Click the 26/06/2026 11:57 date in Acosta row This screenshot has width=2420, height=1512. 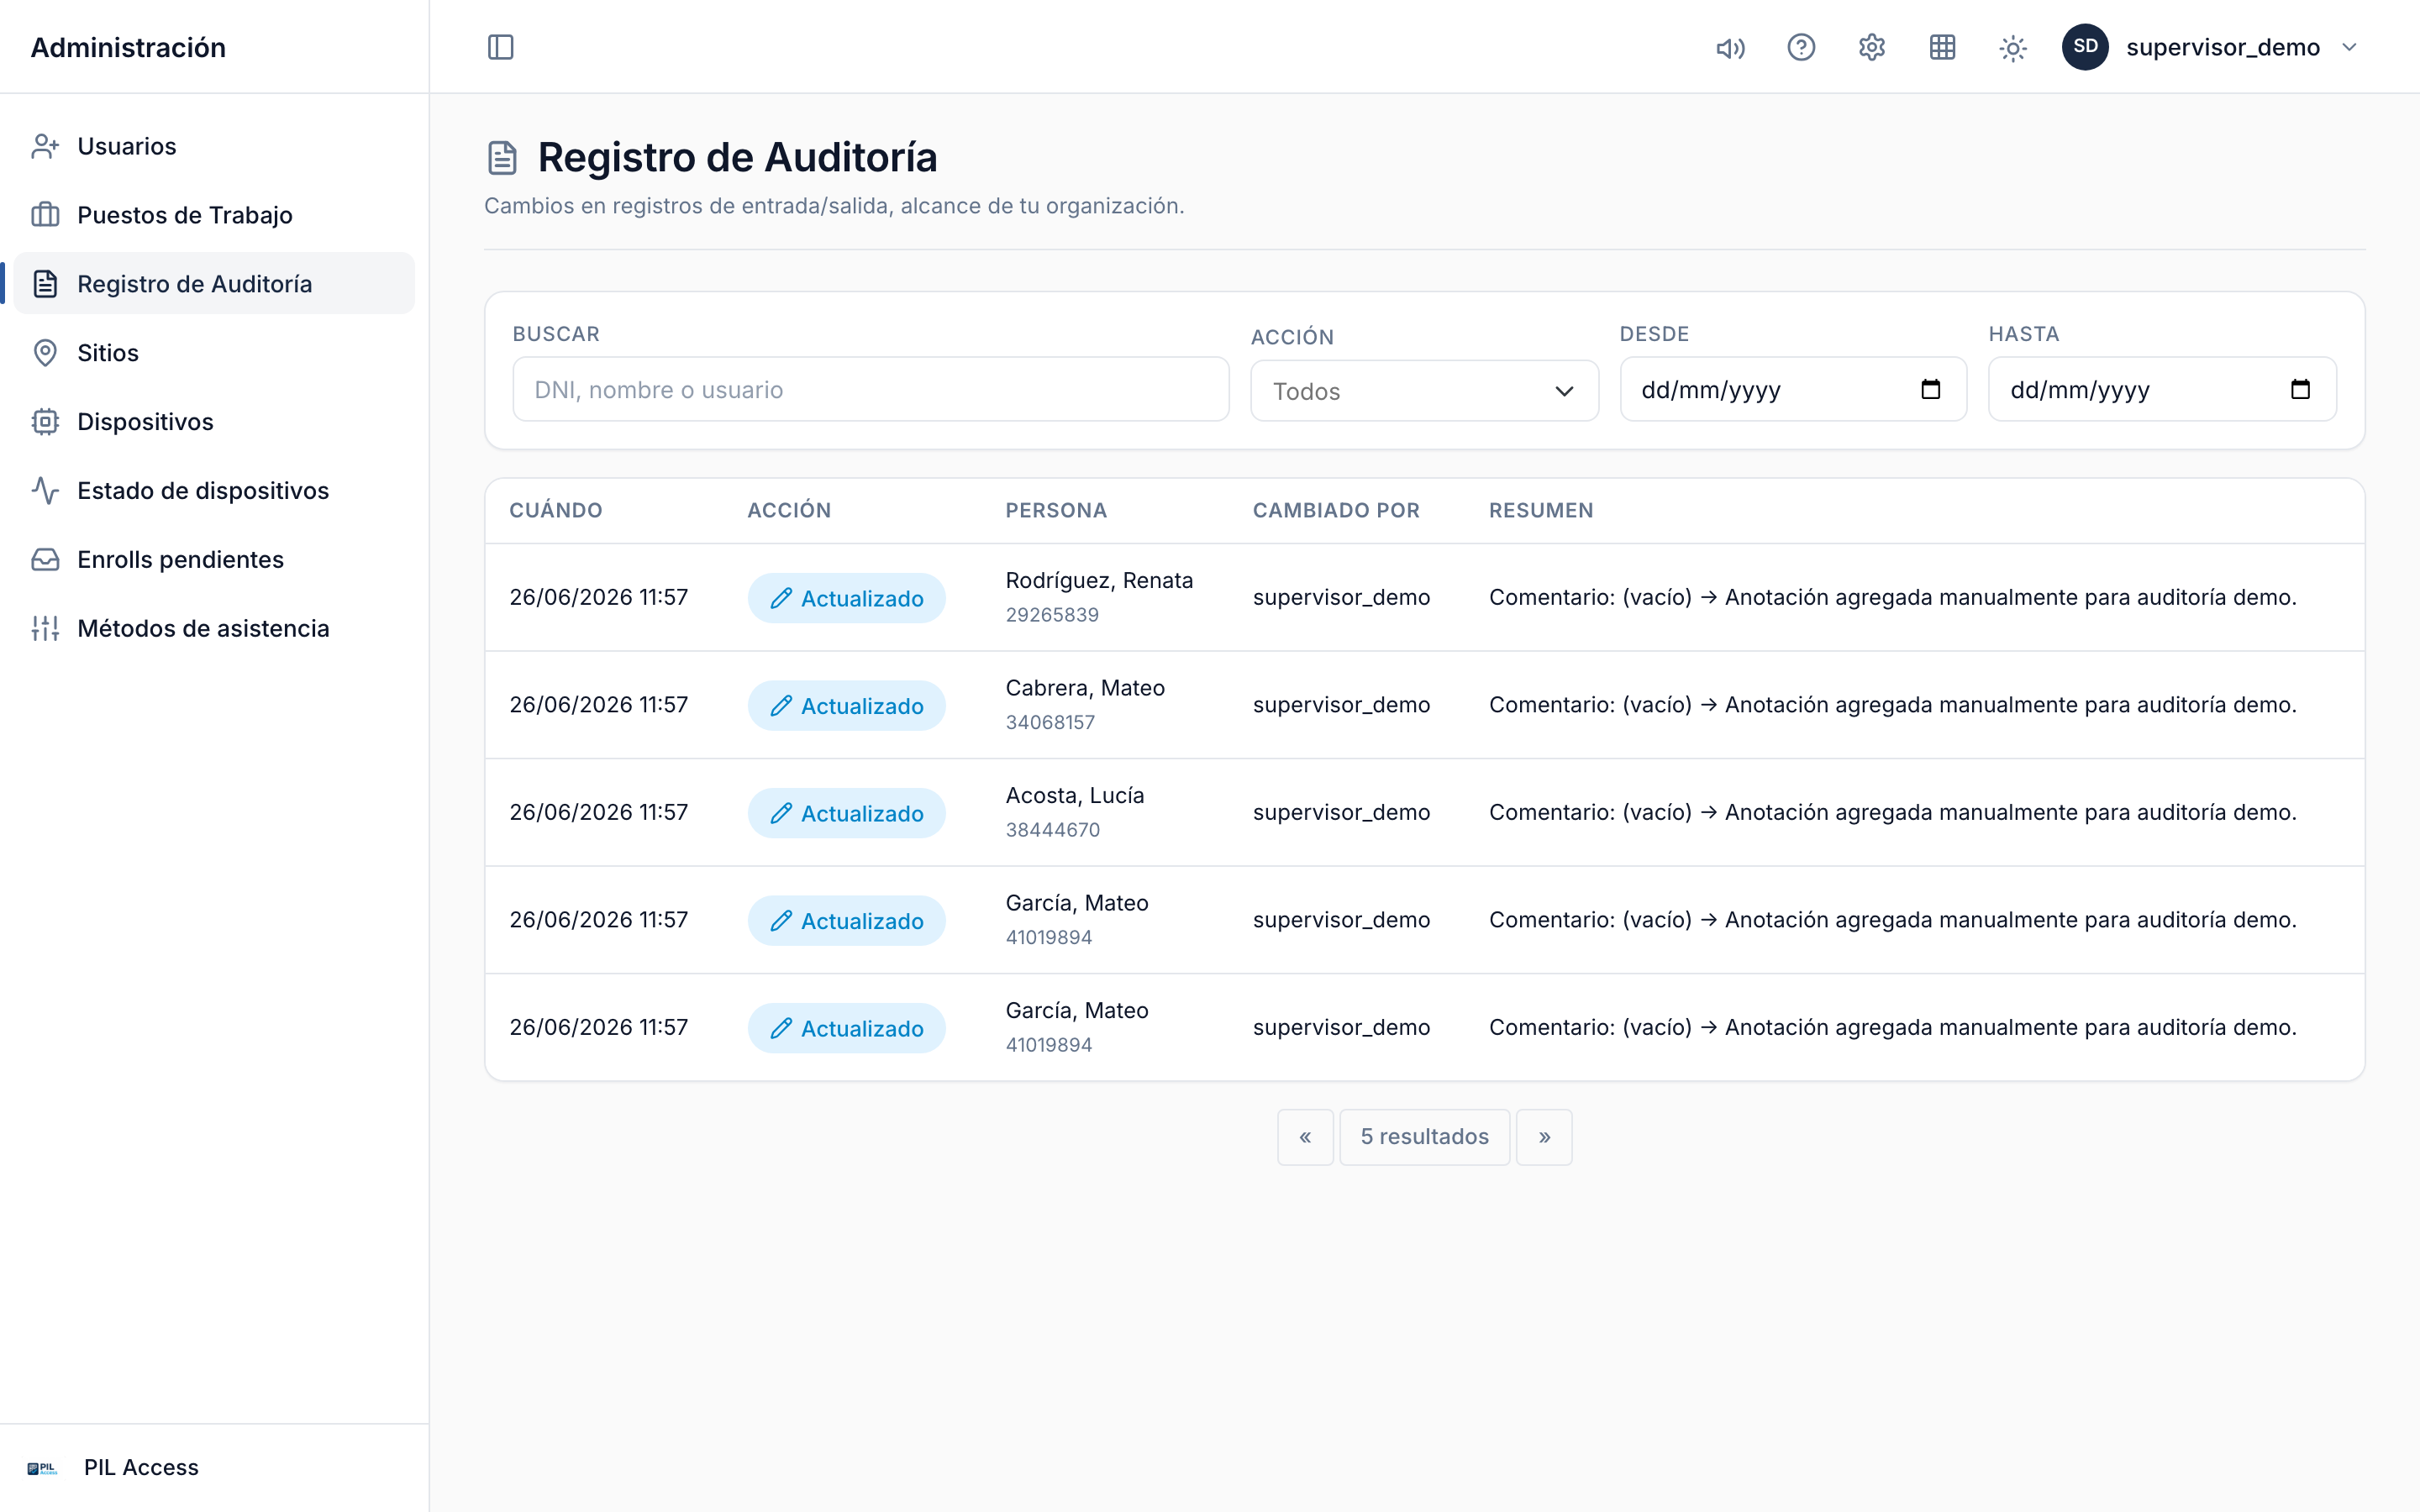(599, 812)
